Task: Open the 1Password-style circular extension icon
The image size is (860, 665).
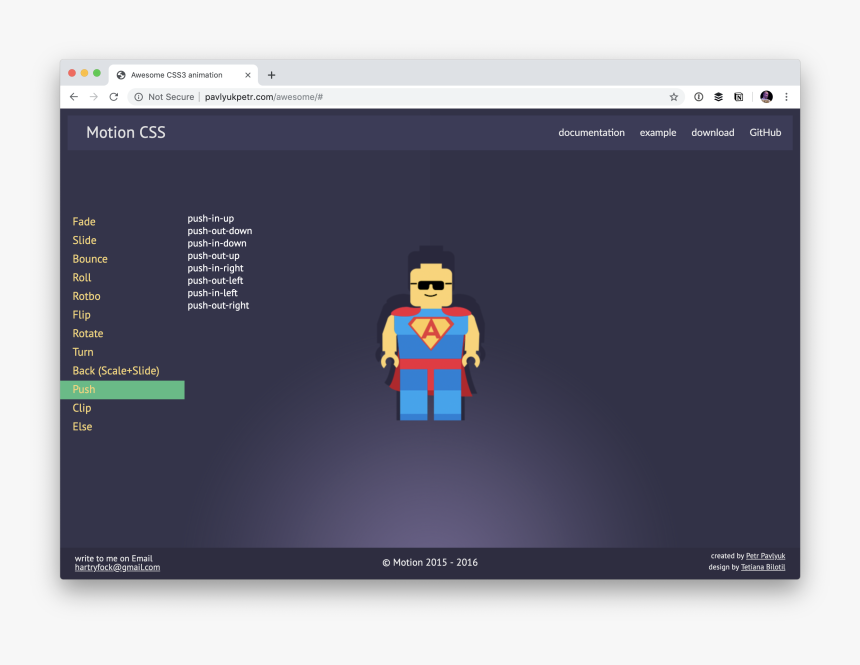Action: click(698, 97)
